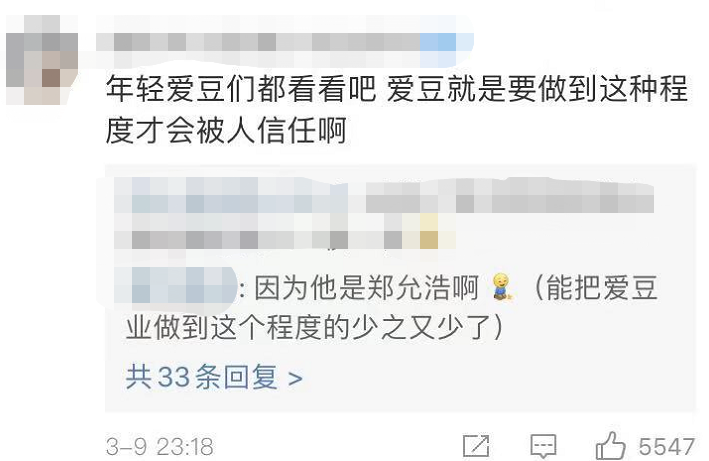Click the comment's second line 度才会被人信任啊

point(226,131)
